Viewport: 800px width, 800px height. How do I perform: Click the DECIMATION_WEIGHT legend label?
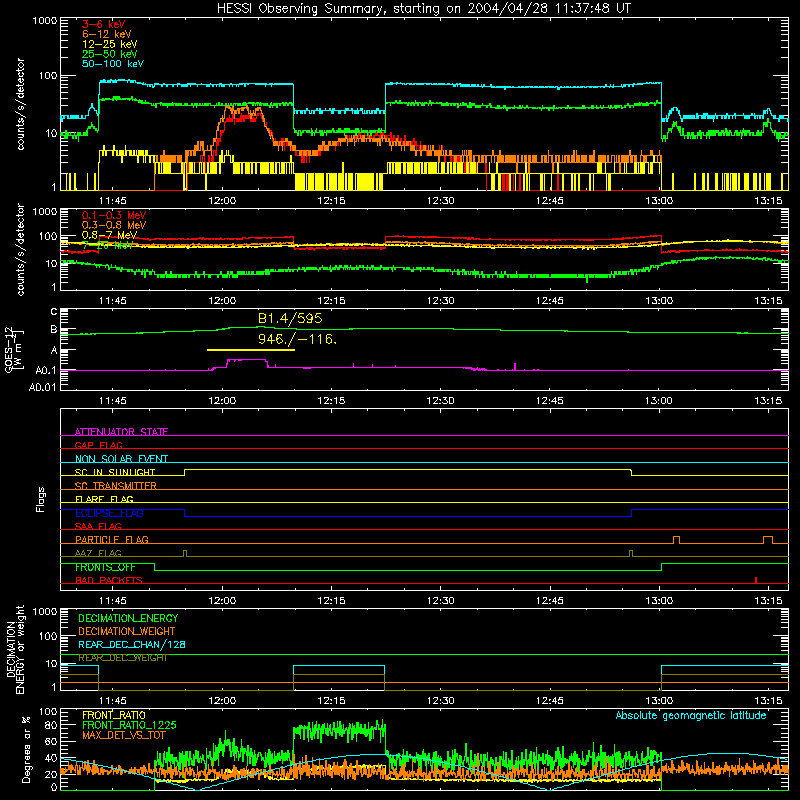[127, 631]
